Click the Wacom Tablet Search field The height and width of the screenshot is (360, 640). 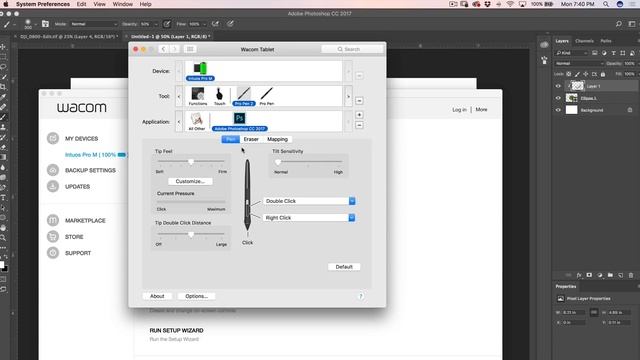coord(352,49)
